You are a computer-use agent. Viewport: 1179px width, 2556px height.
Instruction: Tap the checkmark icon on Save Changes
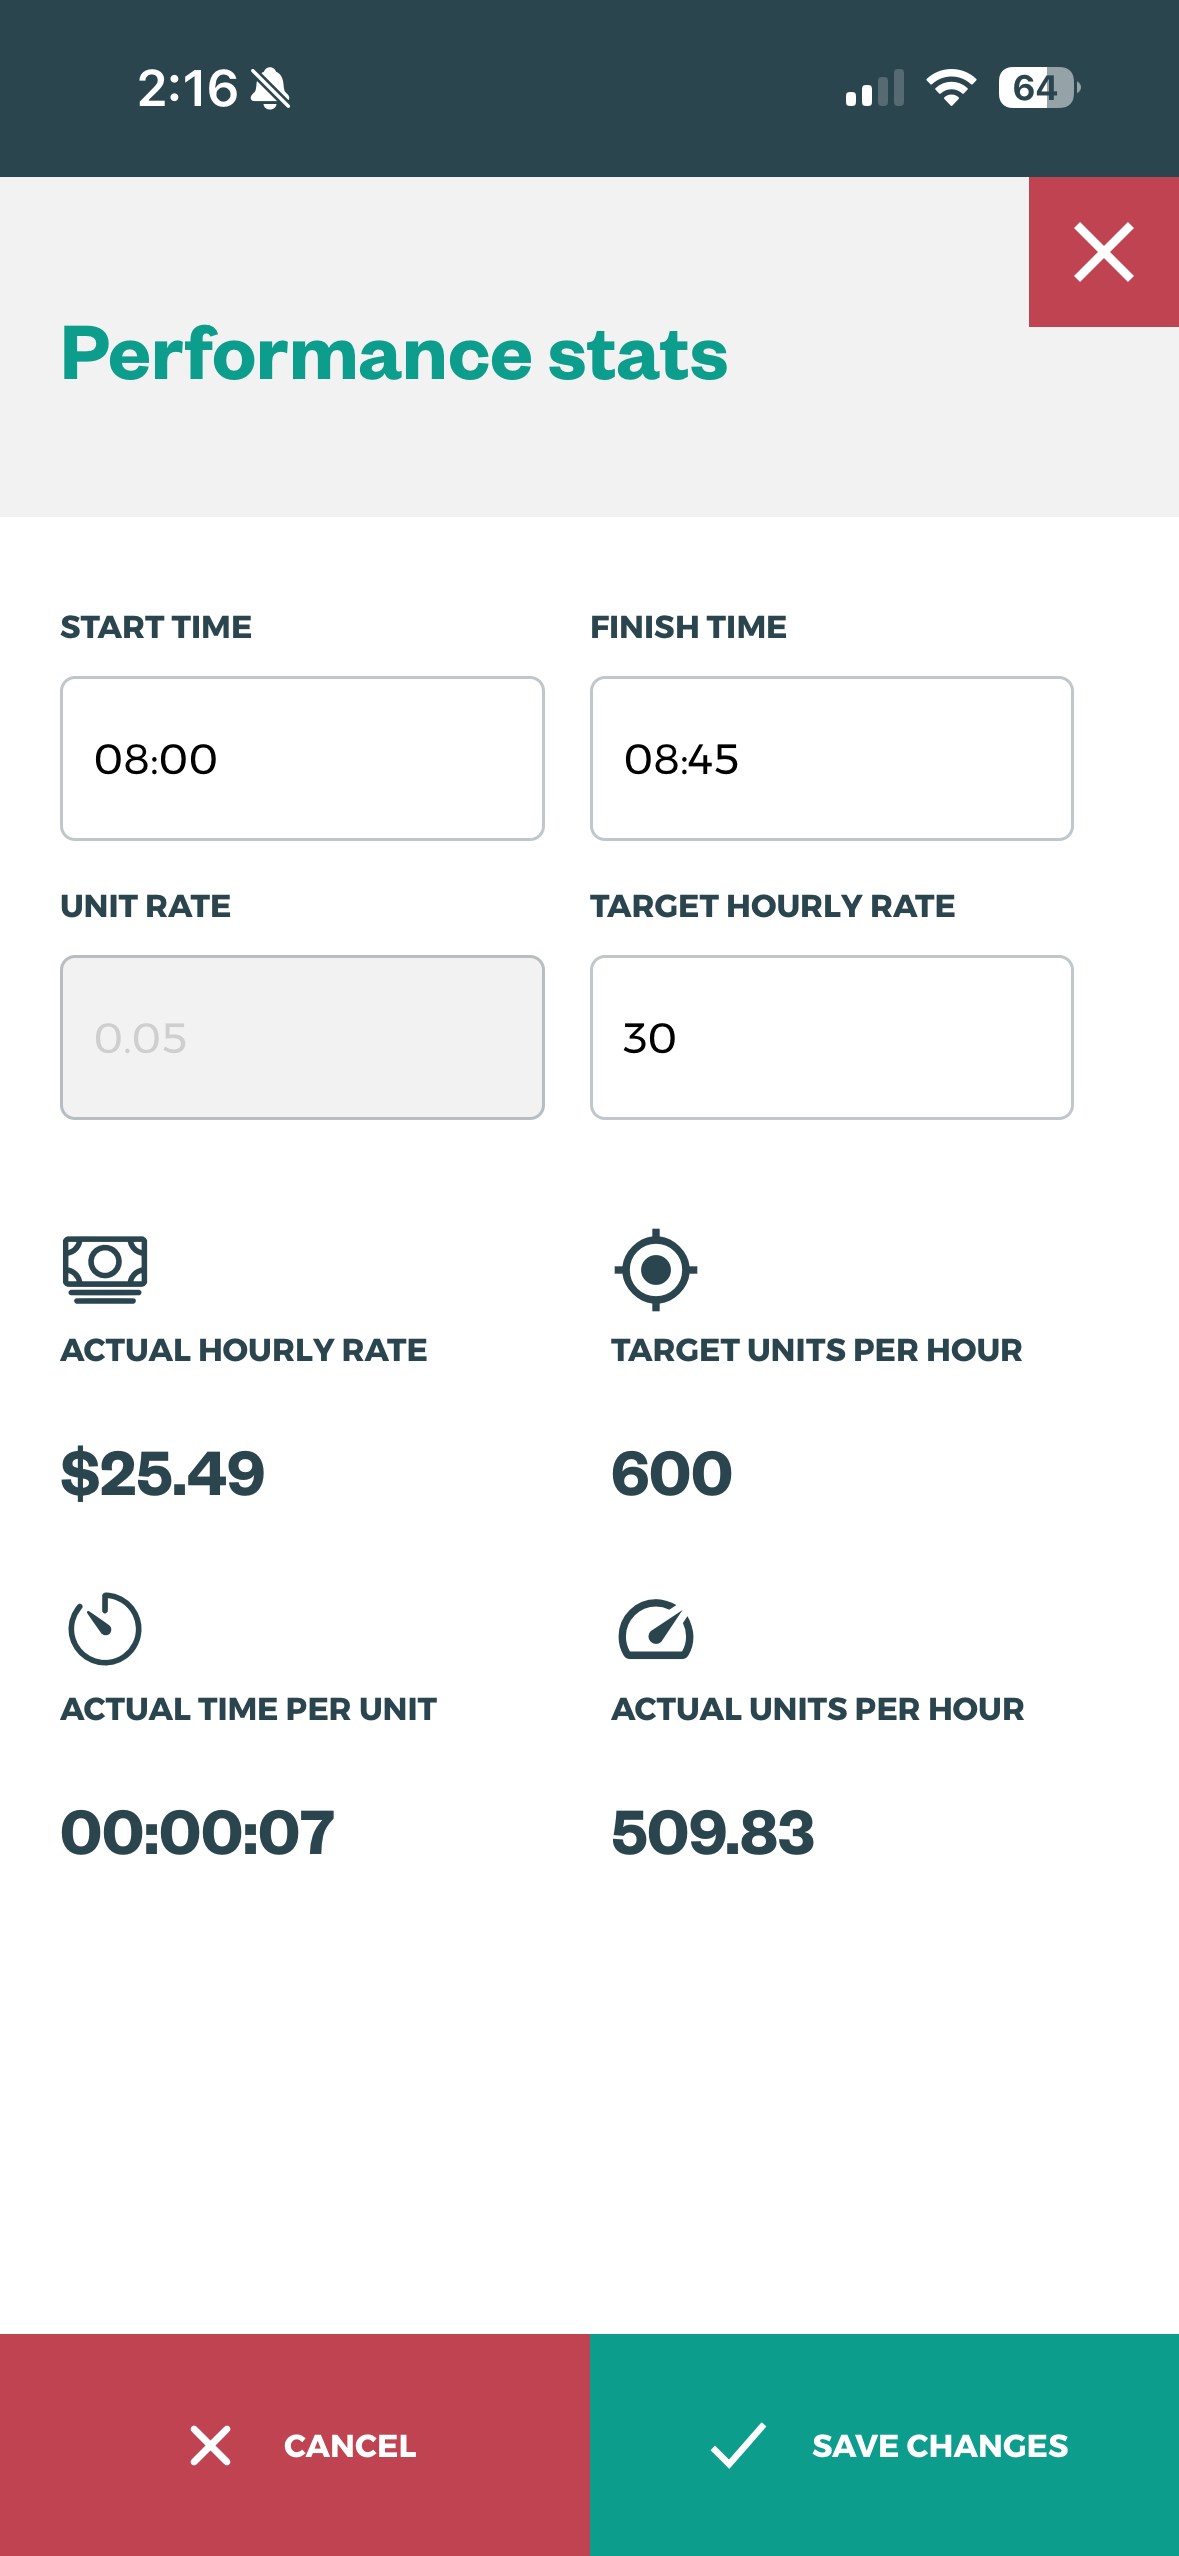(x=738, y=2445)
